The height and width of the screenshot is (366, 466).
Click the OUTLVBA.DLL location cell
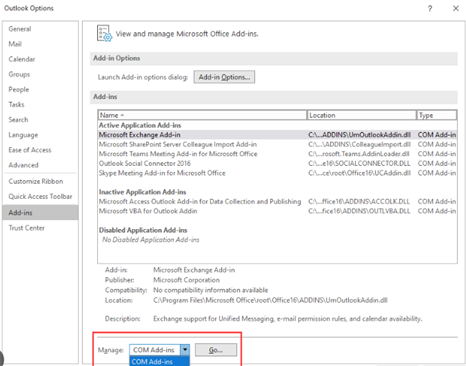tap(359, 211)
